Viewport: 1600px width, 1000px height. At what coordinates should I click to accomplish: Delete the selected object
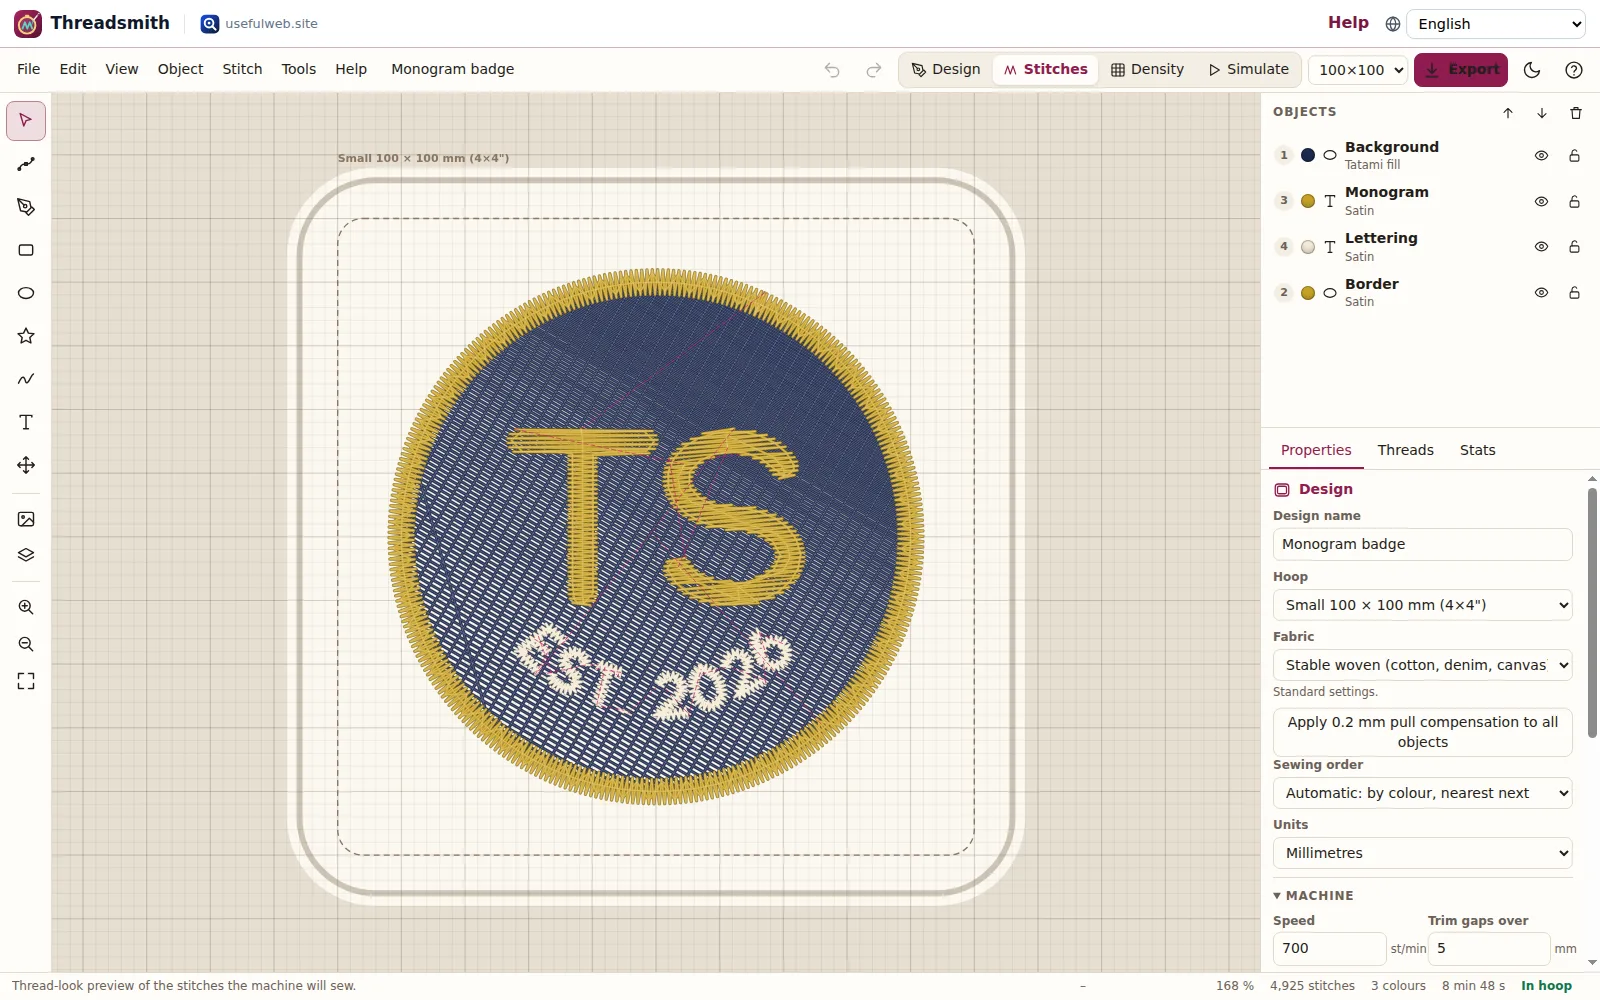(x=1576, y=113)
